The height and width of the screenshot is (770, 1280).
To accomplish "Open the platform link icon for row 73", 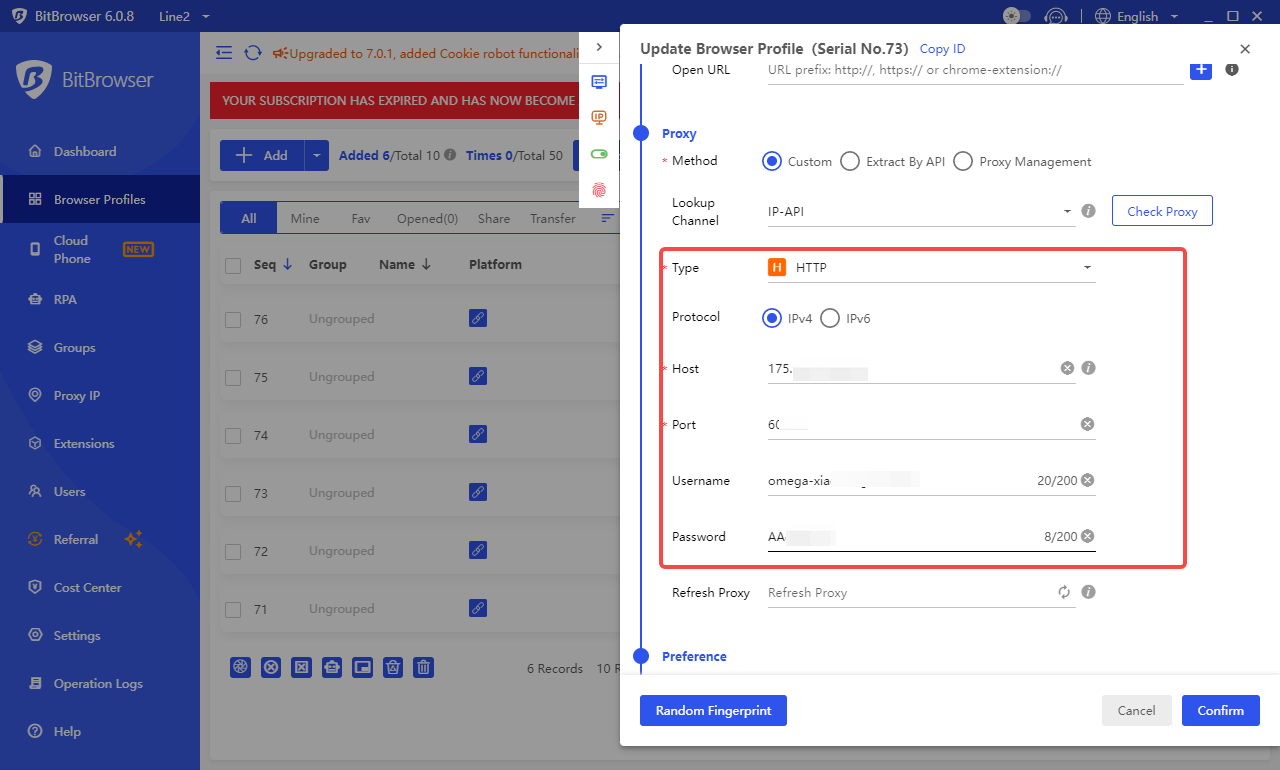I will (478, 493).
